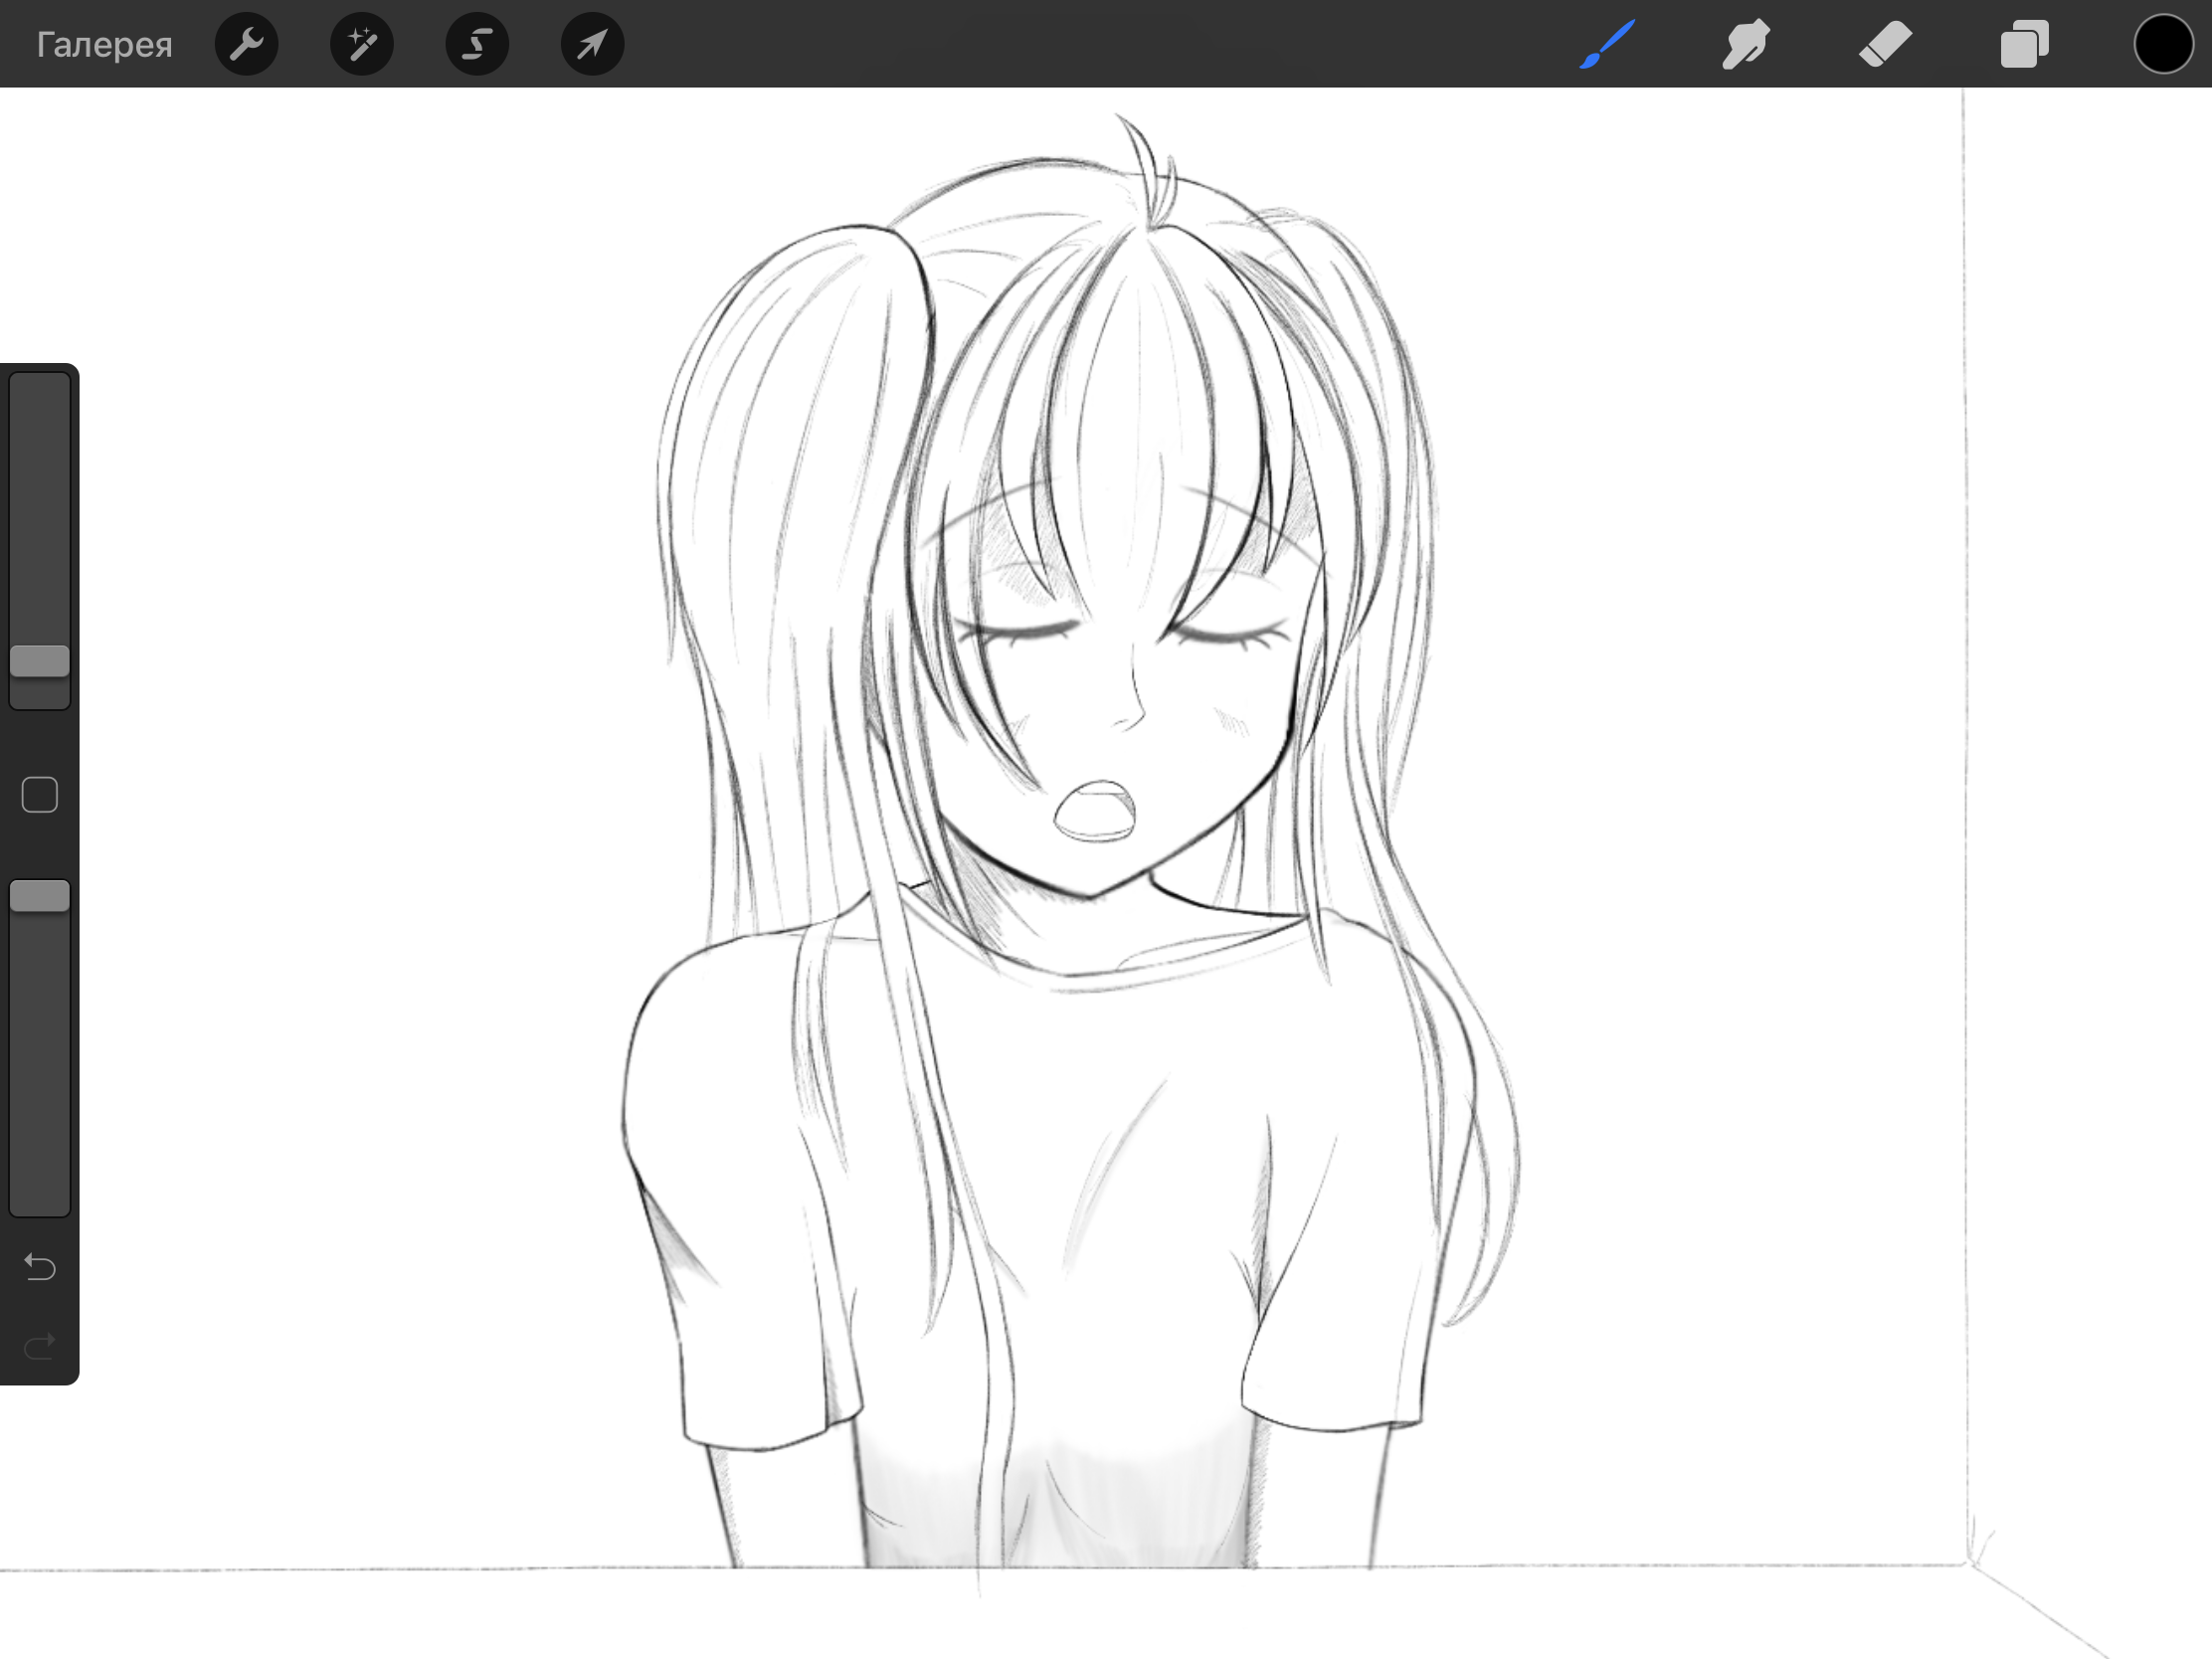Click the redo arrow in sidebar
The image size is (2212, 1659).
(40, 1347)
